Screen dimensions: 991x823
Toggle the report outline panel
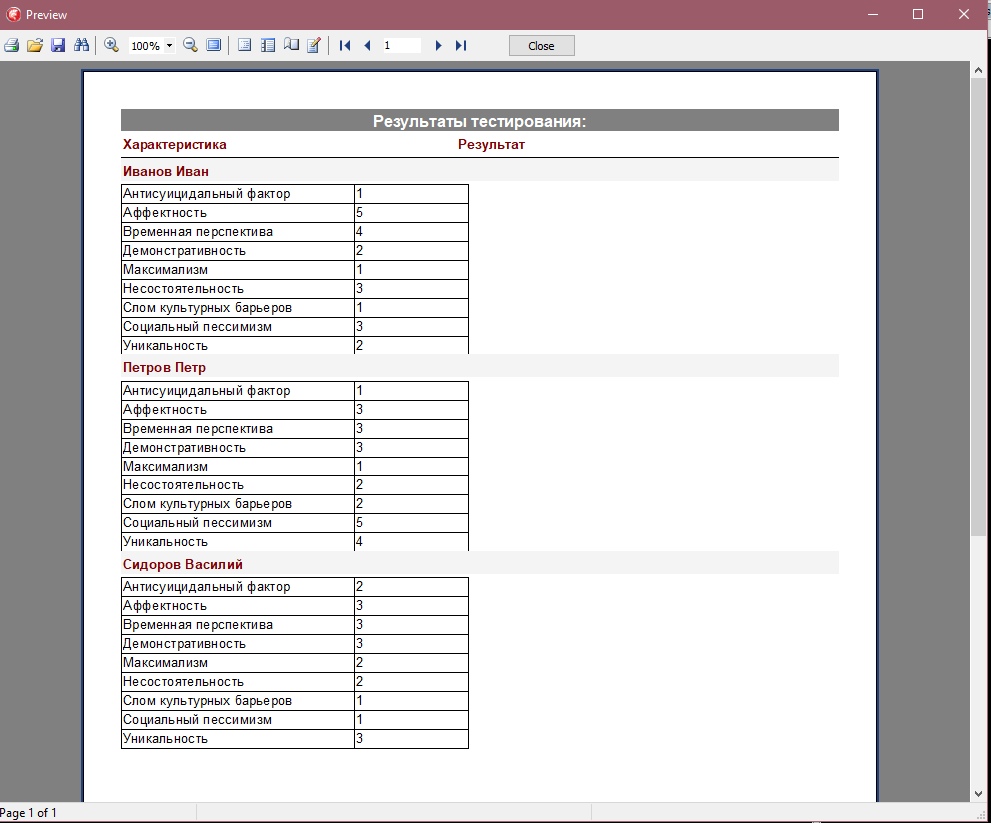[x=245, y=46]
